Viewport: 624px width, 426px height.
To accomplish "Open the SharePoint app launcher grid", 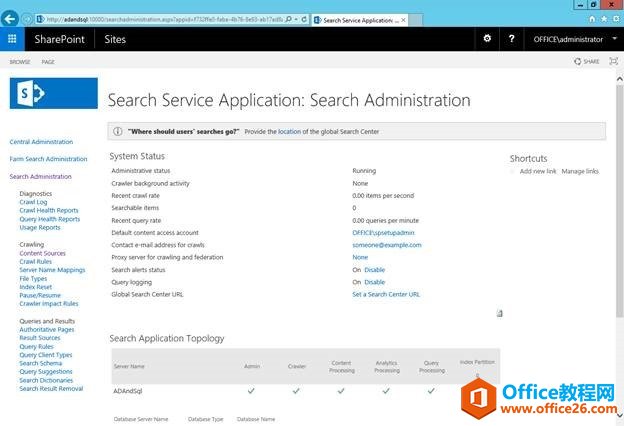I will (12, 39).
